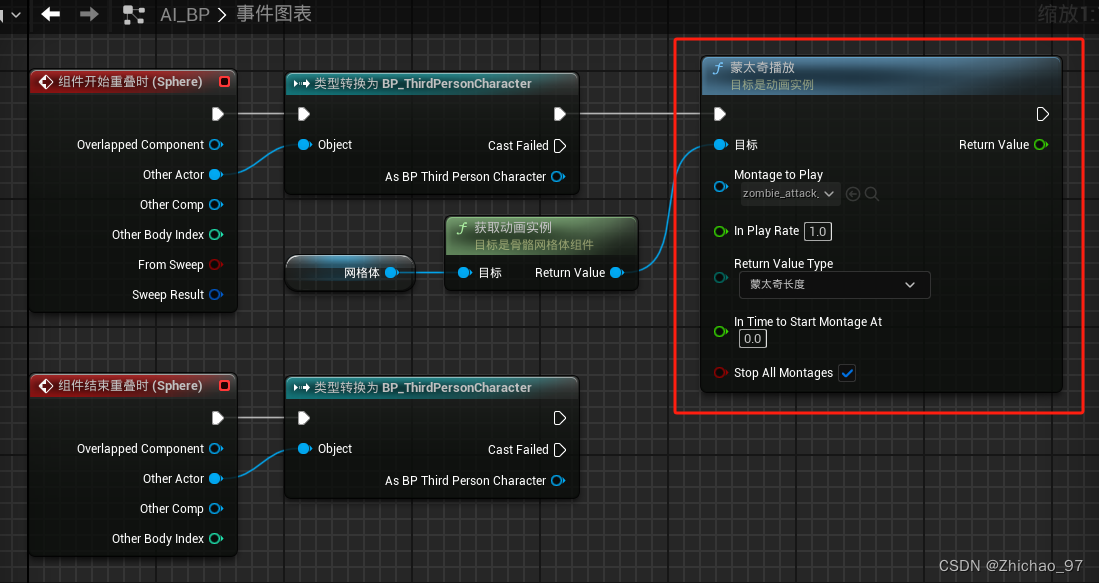Open the Return Value Type dropdown
Viewport: 1099px width, 583px height.
[x=834, y=285]
